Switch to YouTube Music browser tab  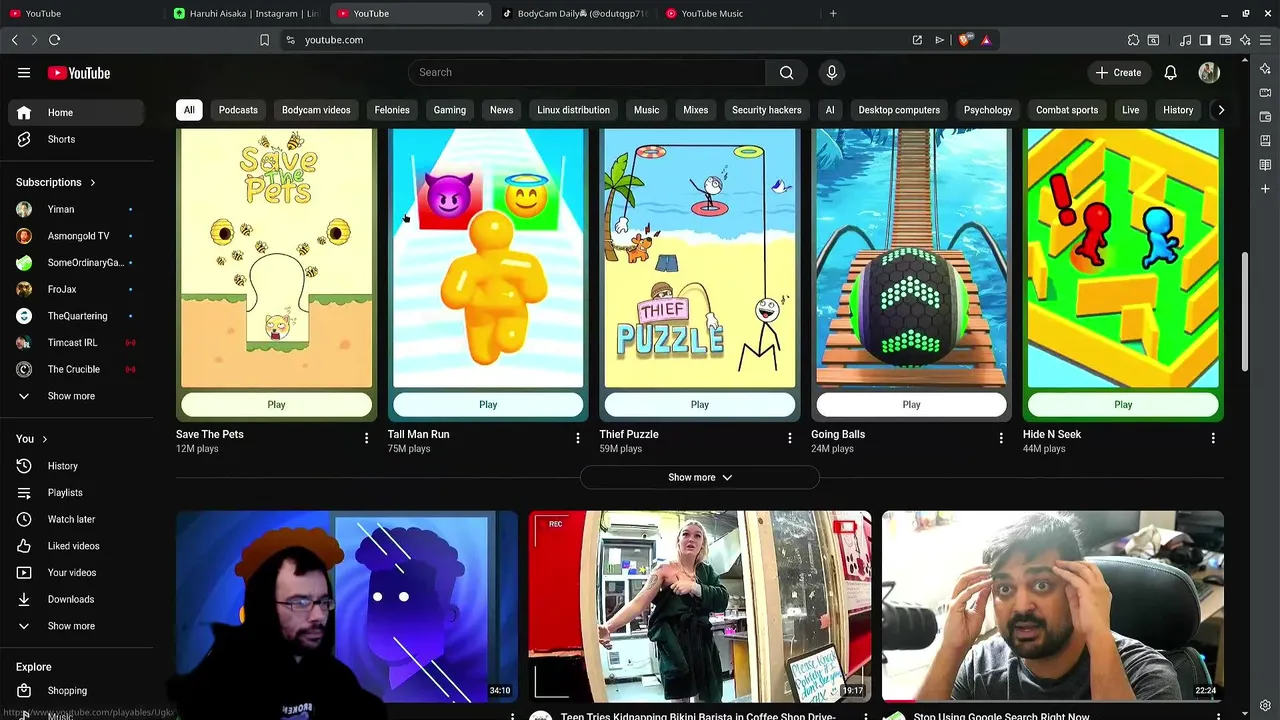tap(740, 13)
